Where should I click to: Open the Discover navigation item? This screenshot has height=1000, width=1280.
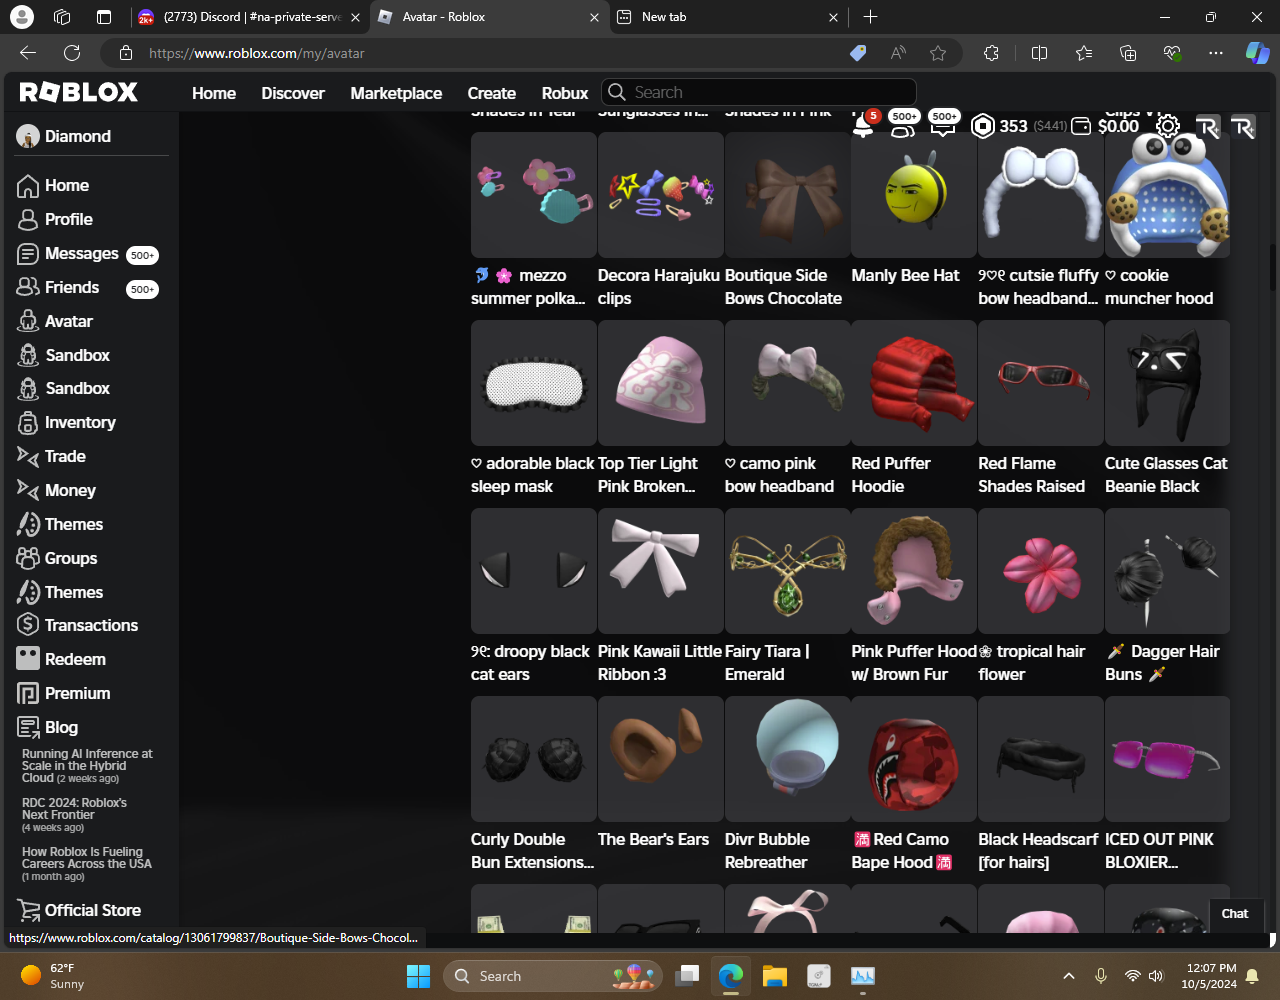293,93
